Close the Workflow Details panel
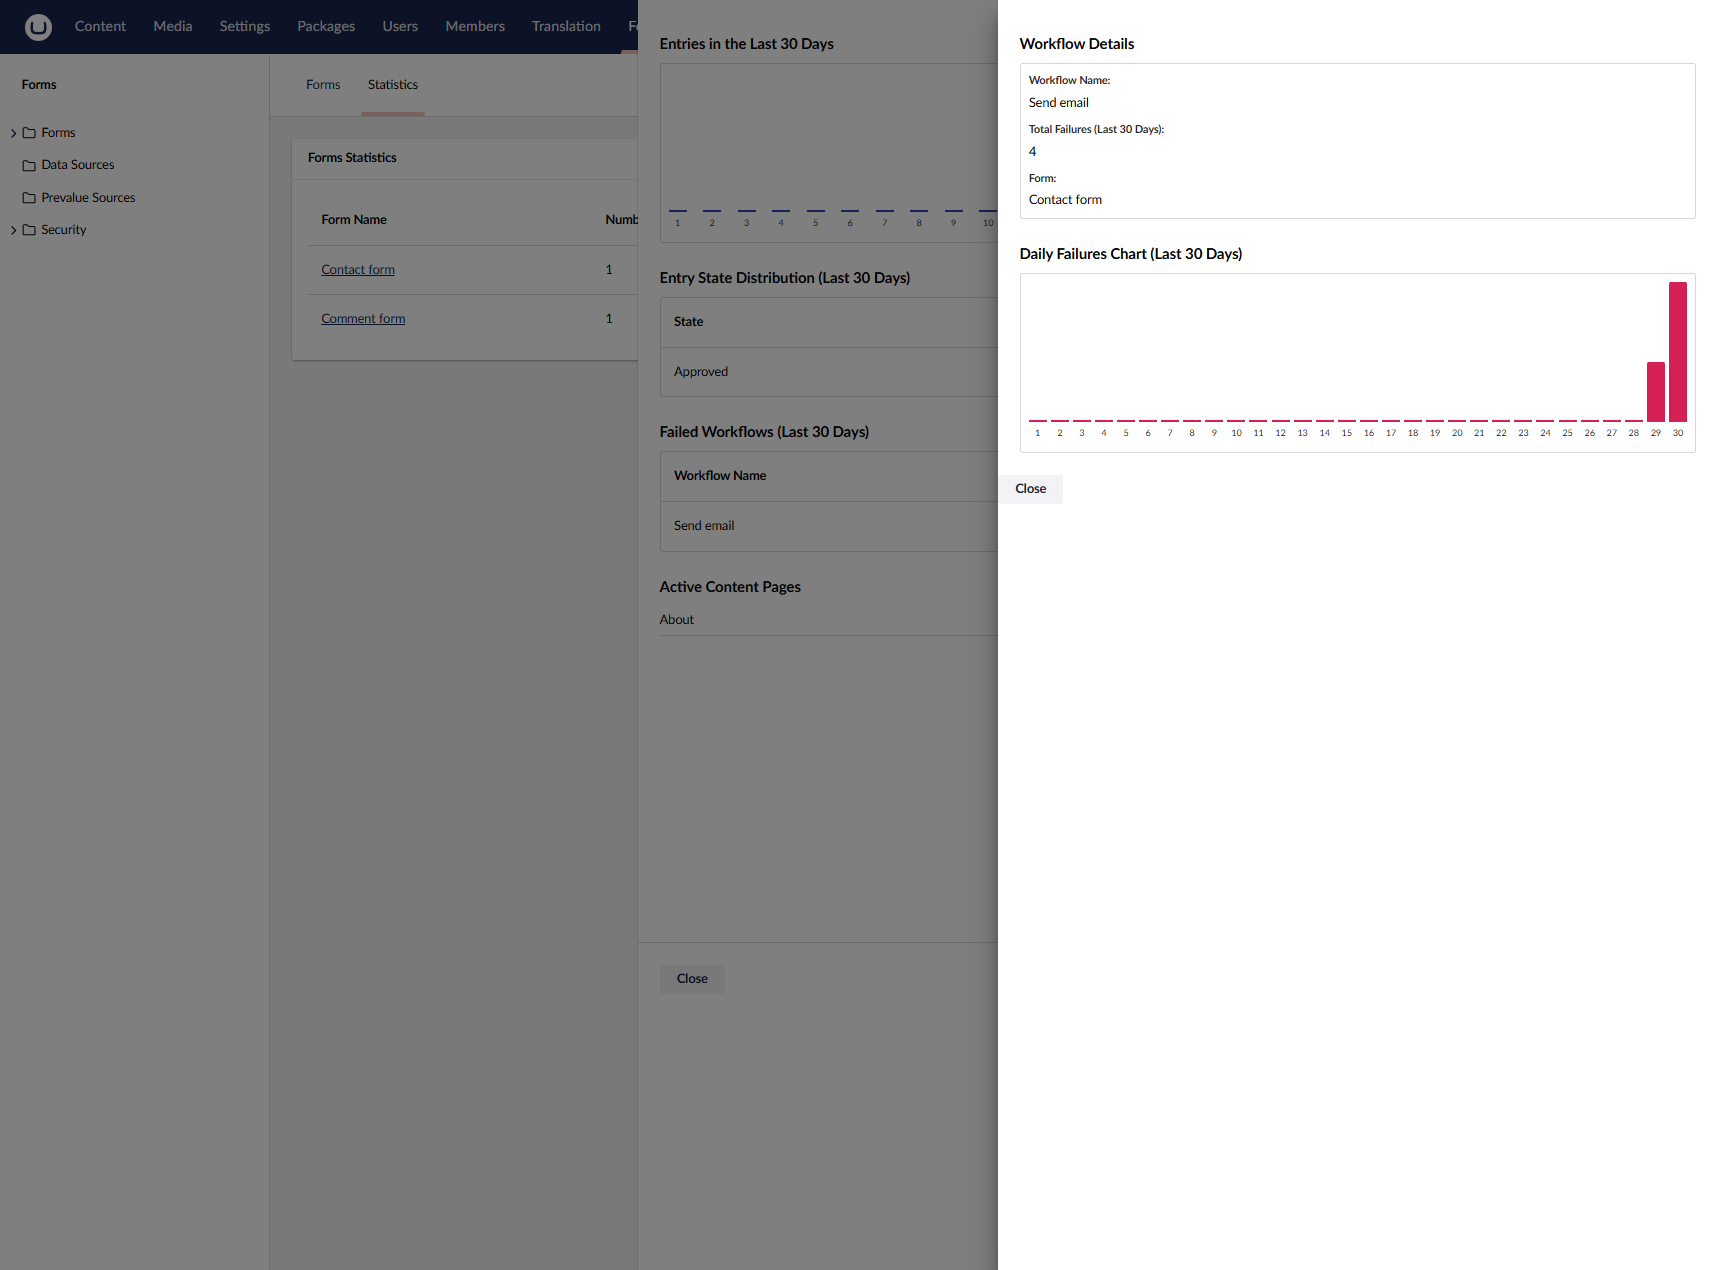The height and width of the screenshot is (1270, 1718). coord(1030,489)
